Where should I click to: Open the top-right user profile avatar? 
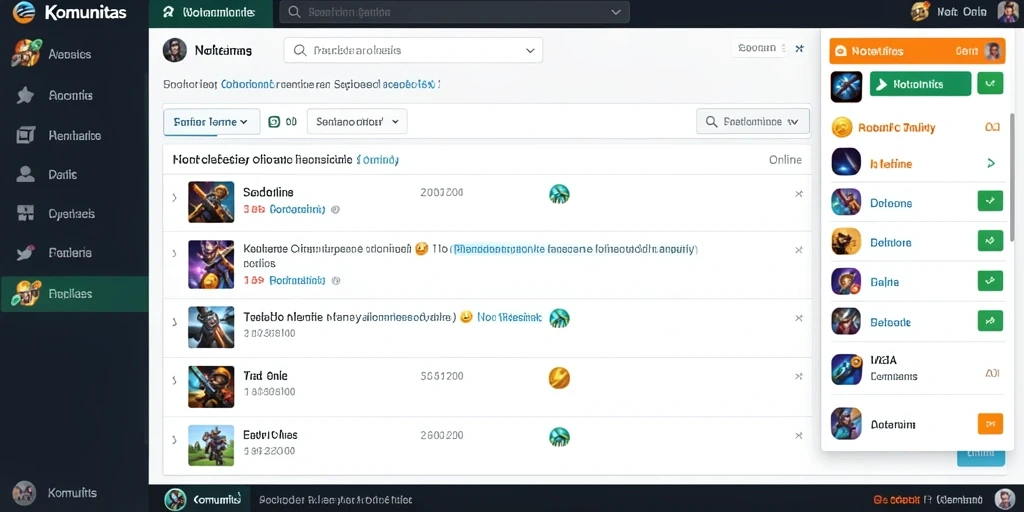[x=1008, y=12]
